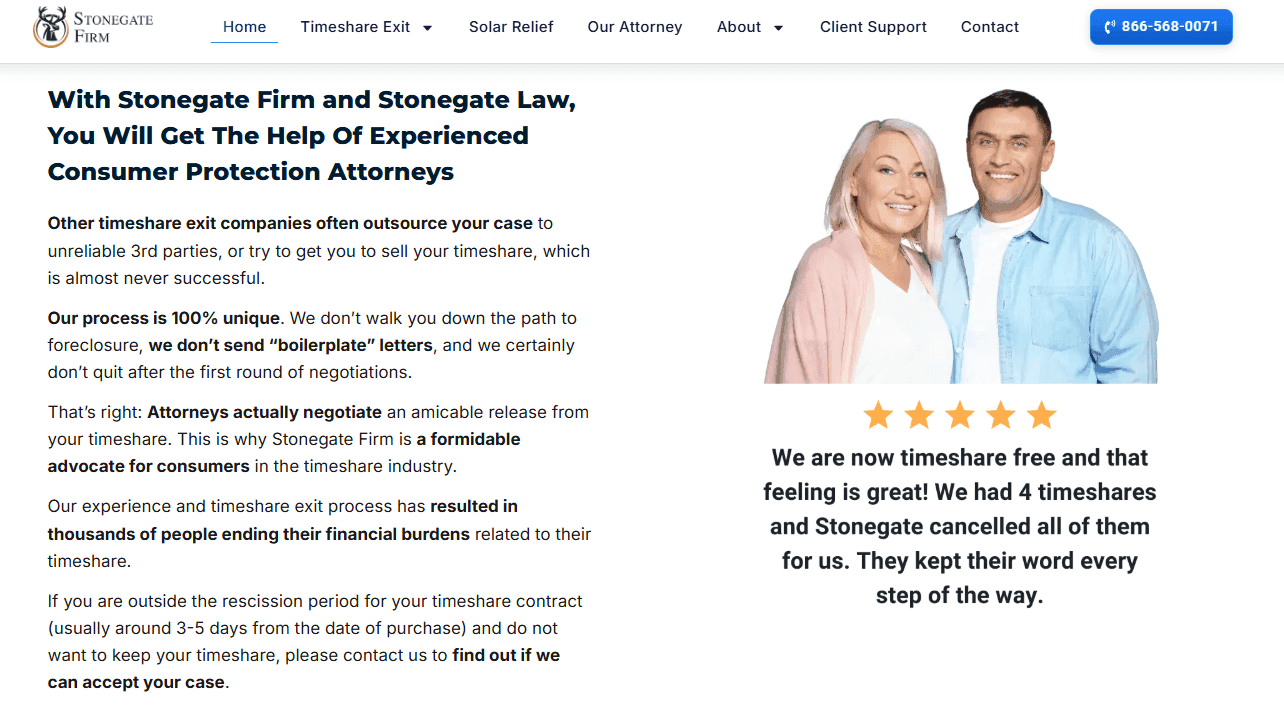Click the third orange rating star
1284x705 pixels.
click(x=960, y=414)
